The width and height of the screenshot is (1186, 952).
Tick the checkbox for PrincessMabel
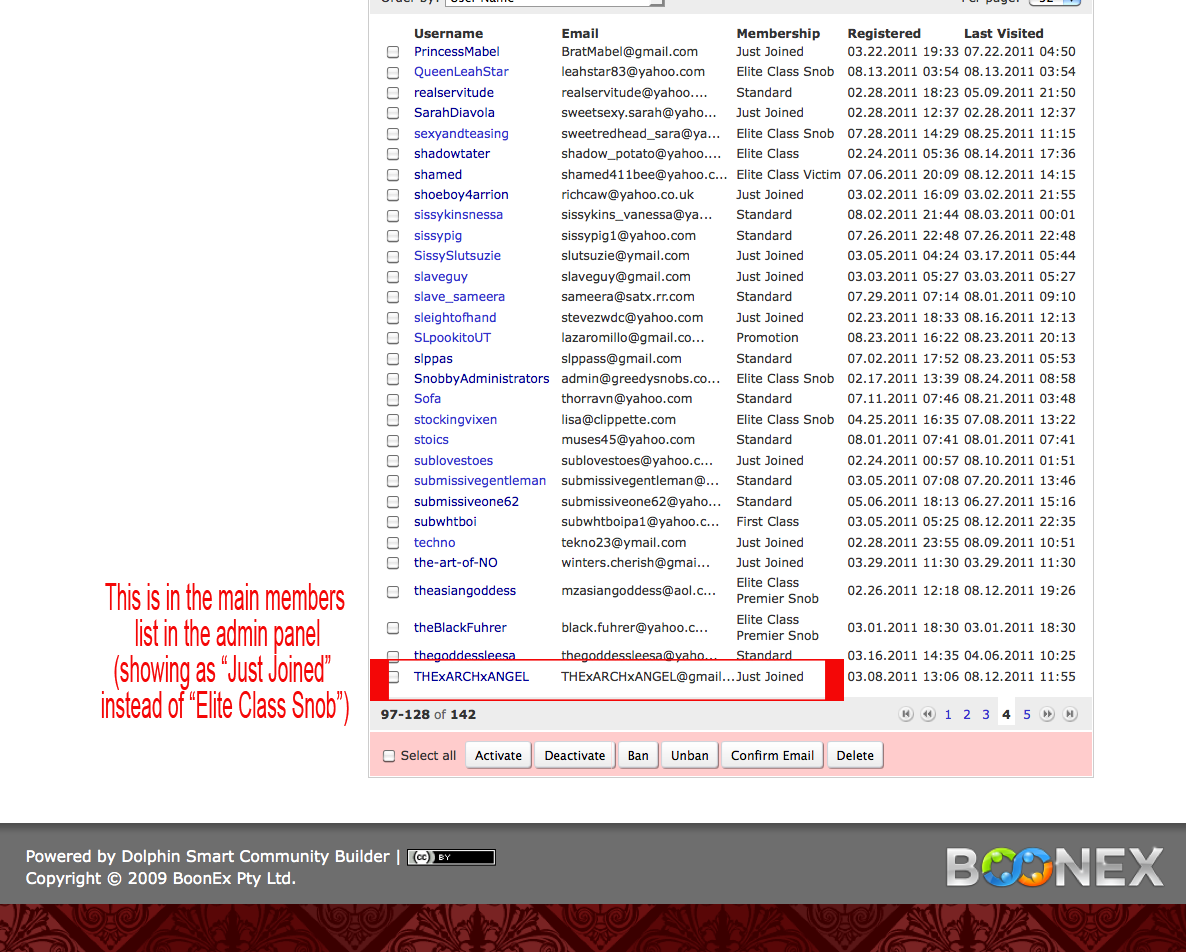click(x=393, y=52)
